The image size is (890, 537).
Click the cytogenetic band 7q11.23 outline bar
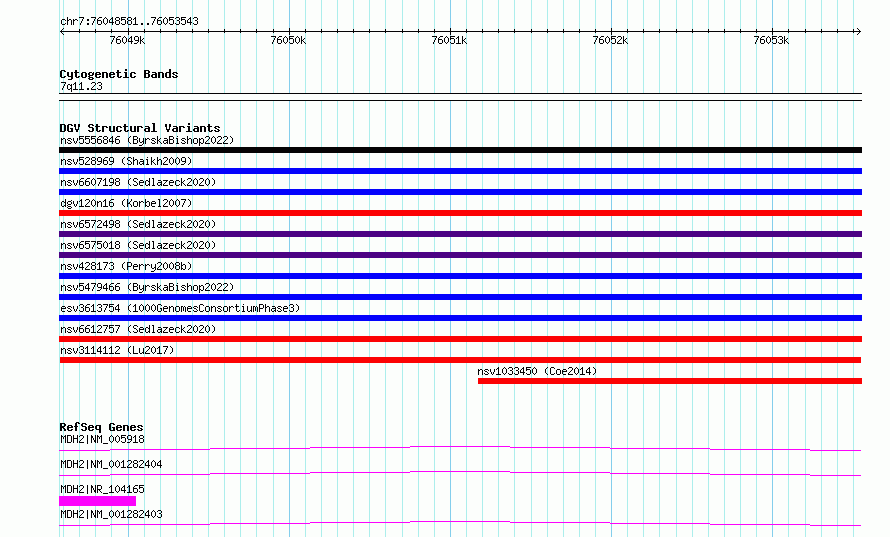460,97
